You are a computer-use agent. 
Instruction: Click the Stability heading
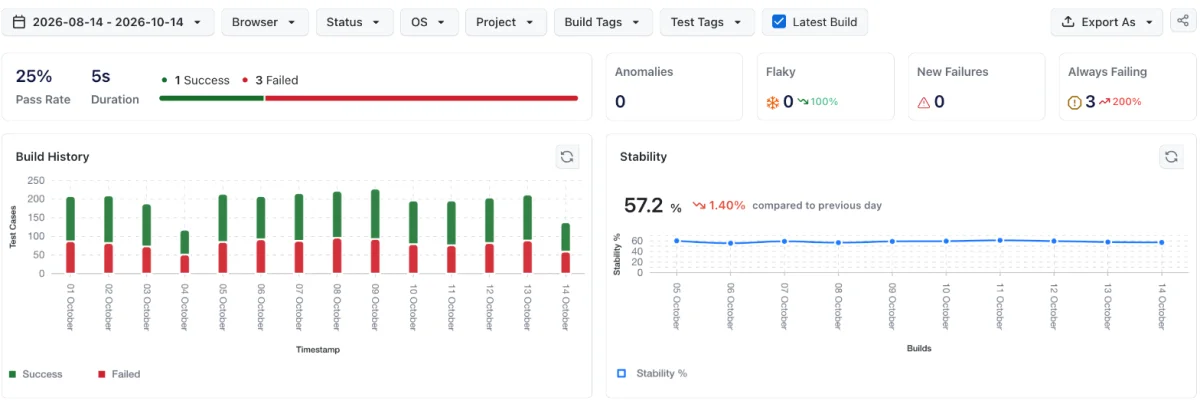click(x=643, y=157)
